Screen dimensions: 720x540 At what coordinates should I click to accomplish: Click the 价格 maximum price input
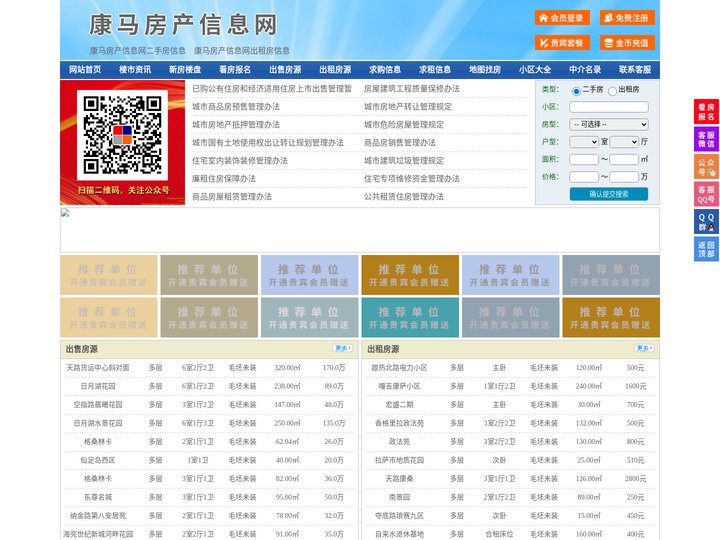(x=624, y=177)
